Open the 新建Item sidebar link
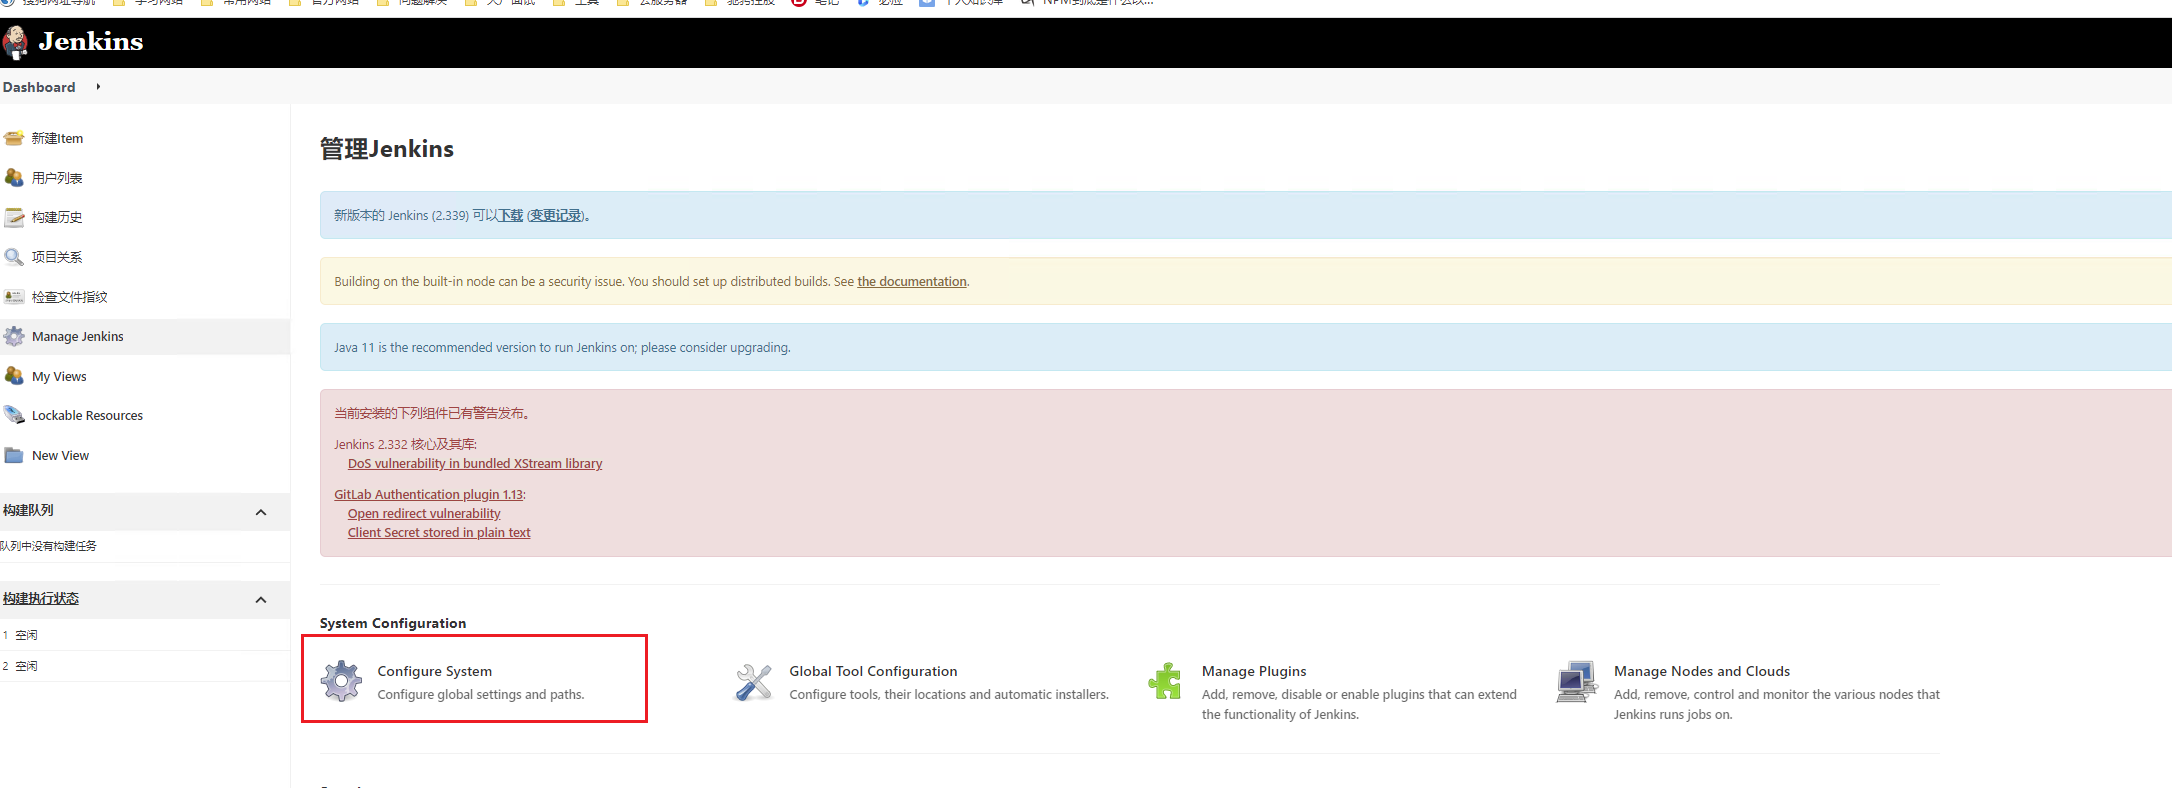Viewport: 2172px width, 788px height. (x=57, y=138)
